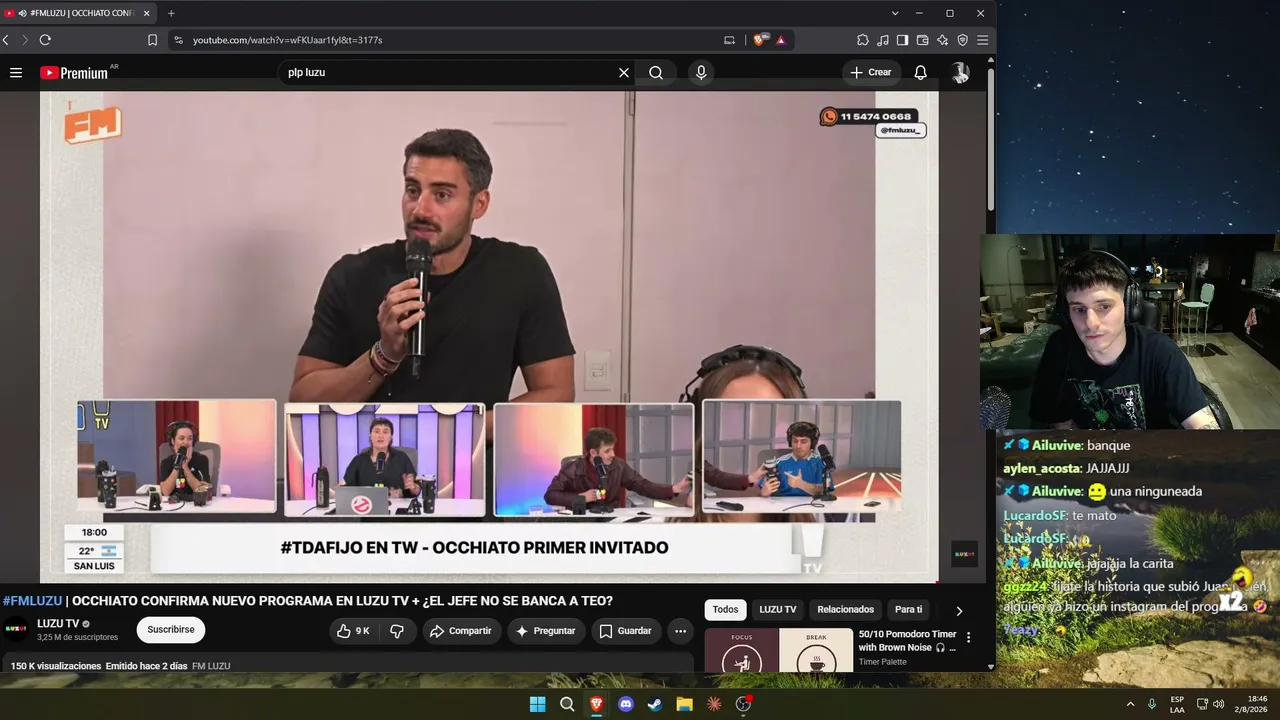The image size is (1280, 720).
Task: Open the system volume control
Action: [x=1218, y=704]
